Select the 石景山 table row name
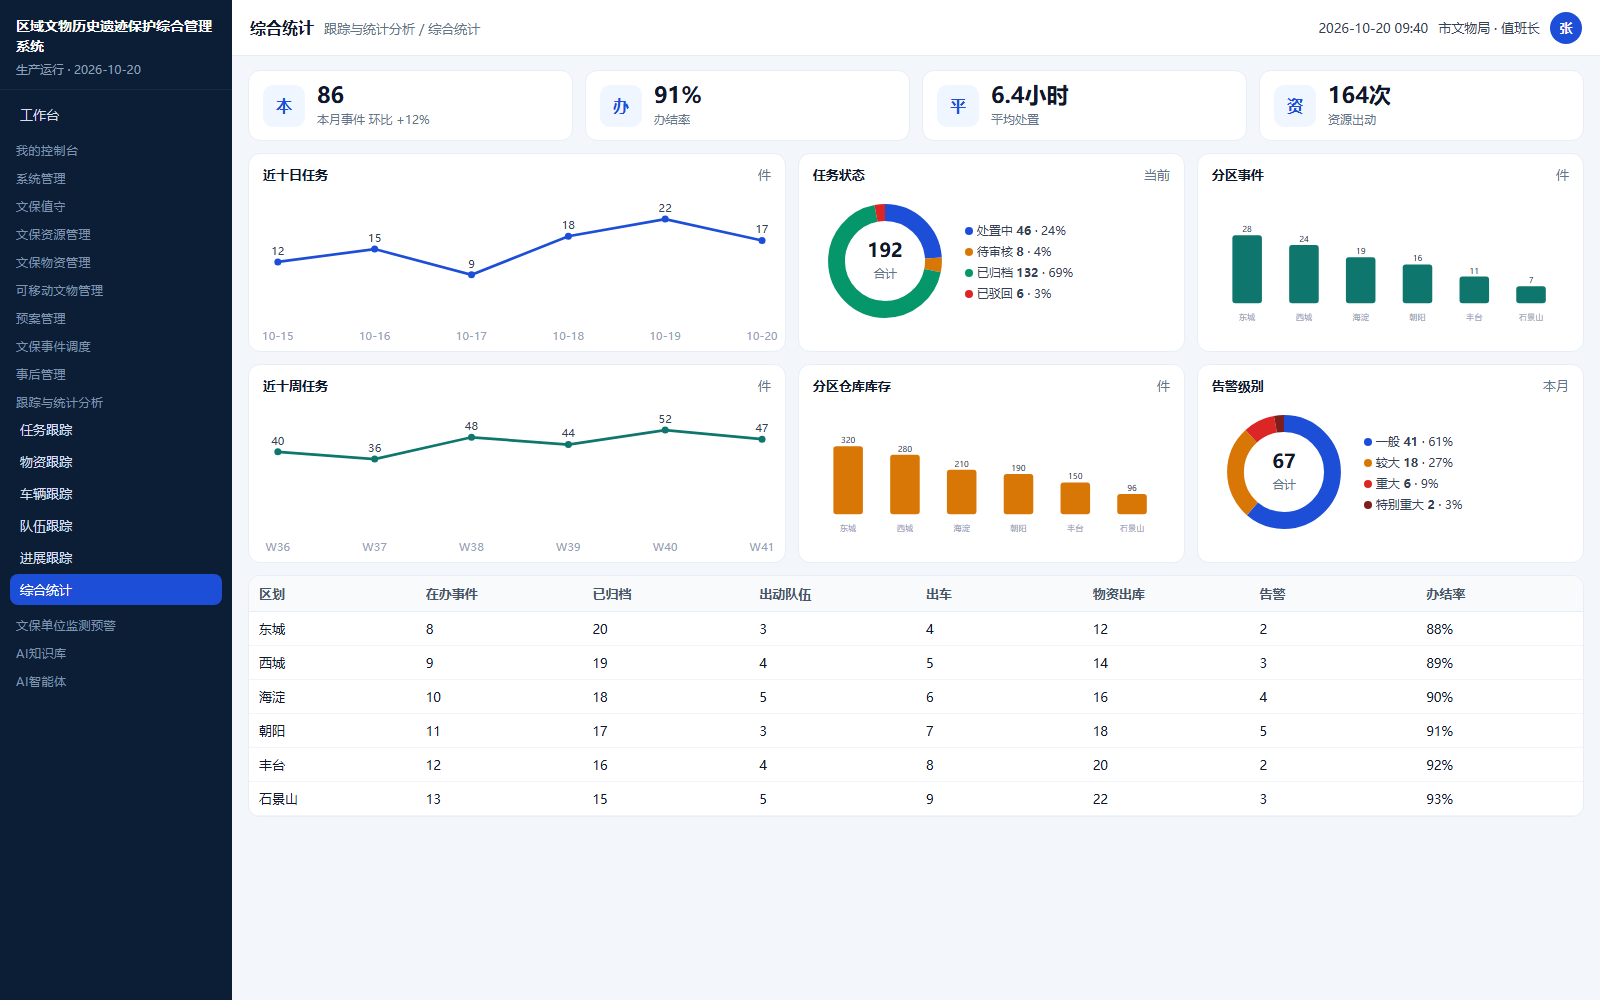This screenshot has height=1000, width=1600. 278,799
